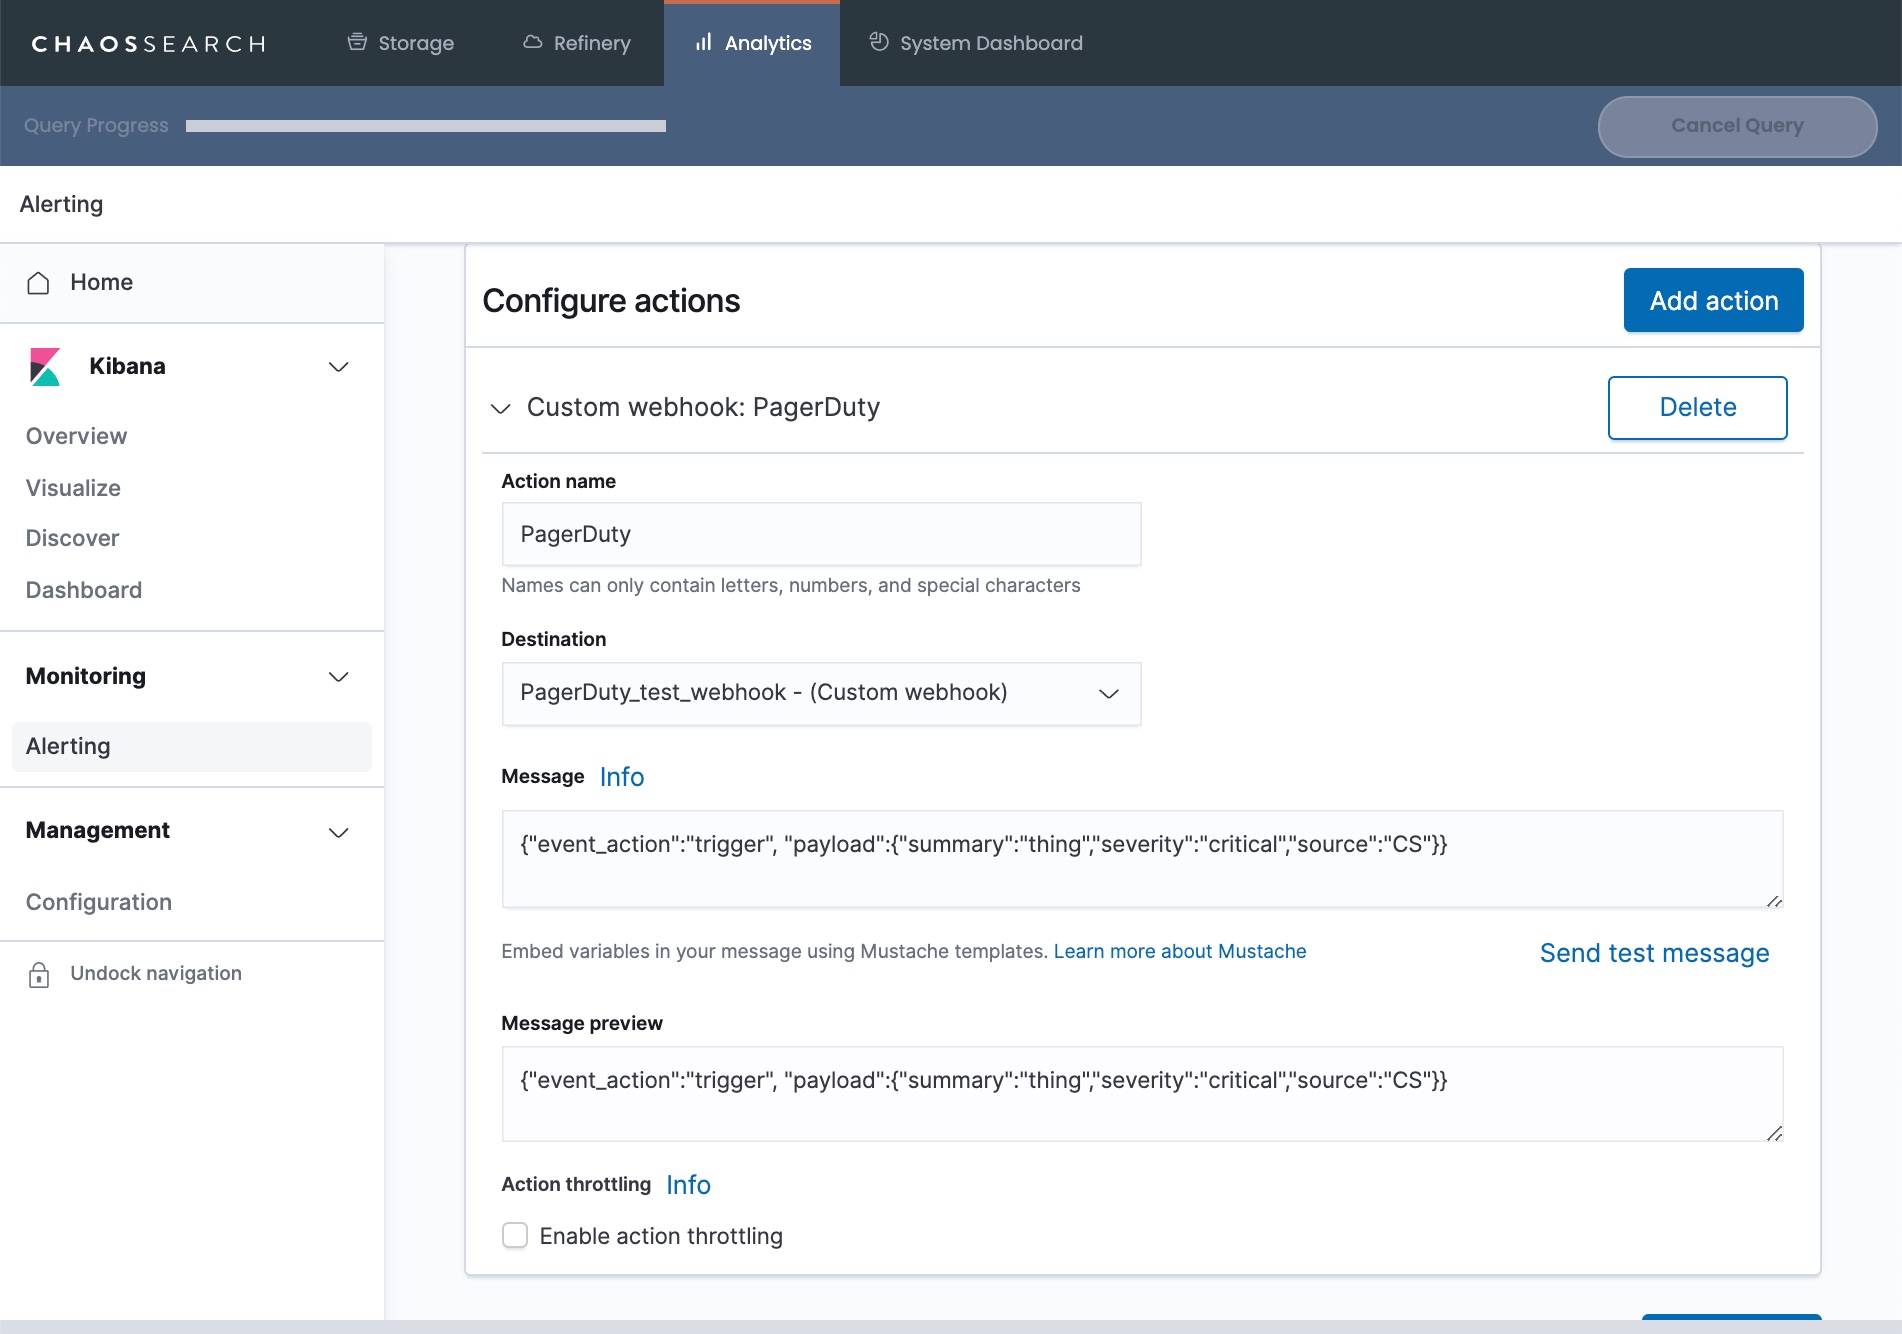Collapse the Custom webhook: PagerDuty accordion
This screenshot has width=1902, height=1334.
coord(501,408)
